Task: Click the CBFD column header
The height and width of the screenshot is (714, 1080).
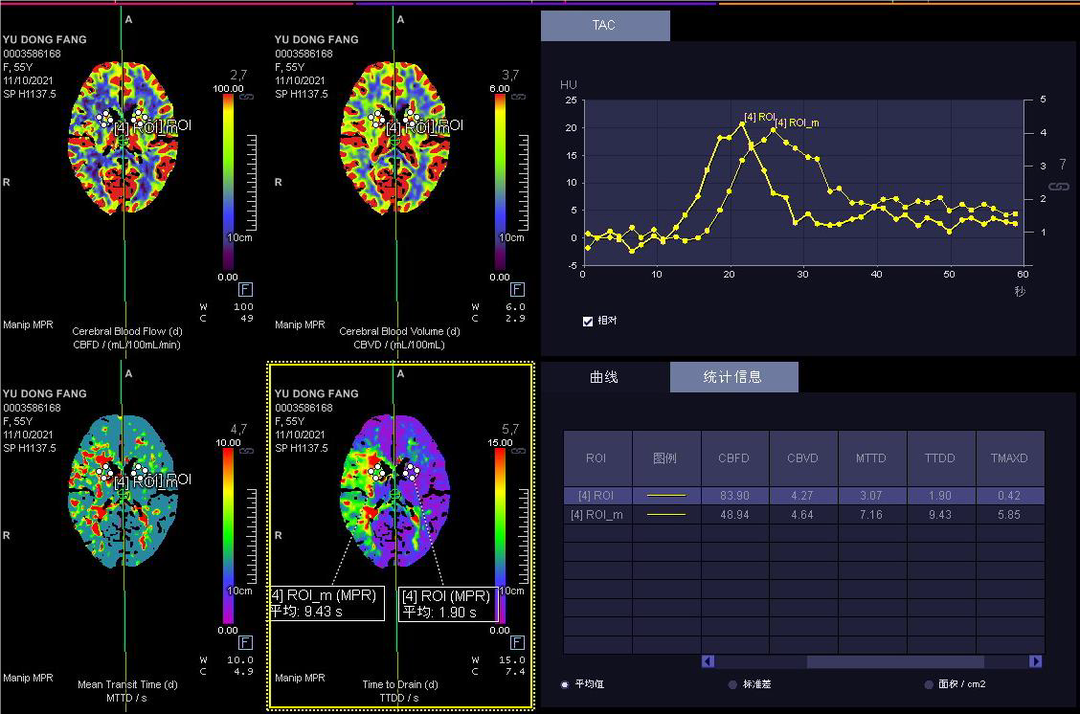Action: point(735,458)
